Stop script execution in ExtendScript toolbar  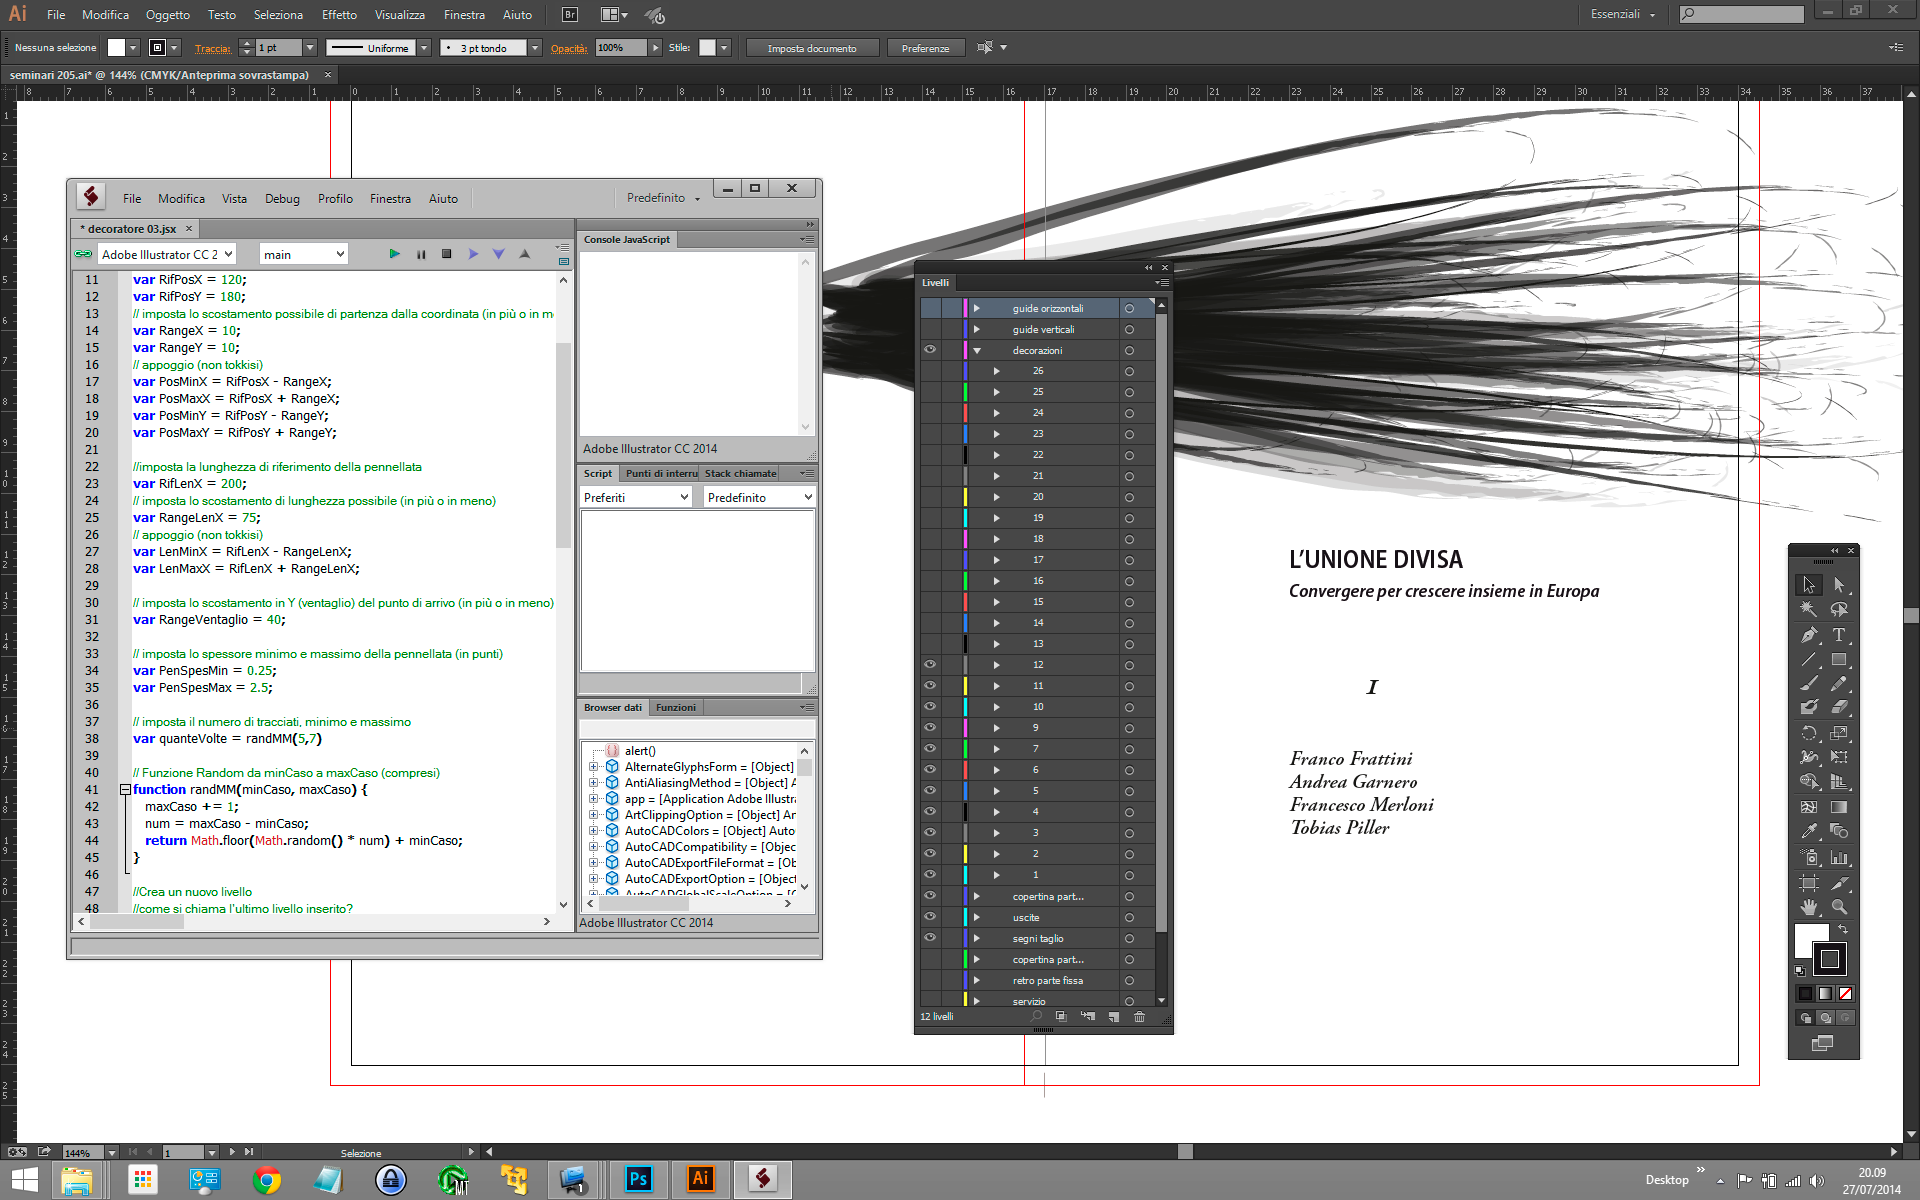click(x=447, y=254)
